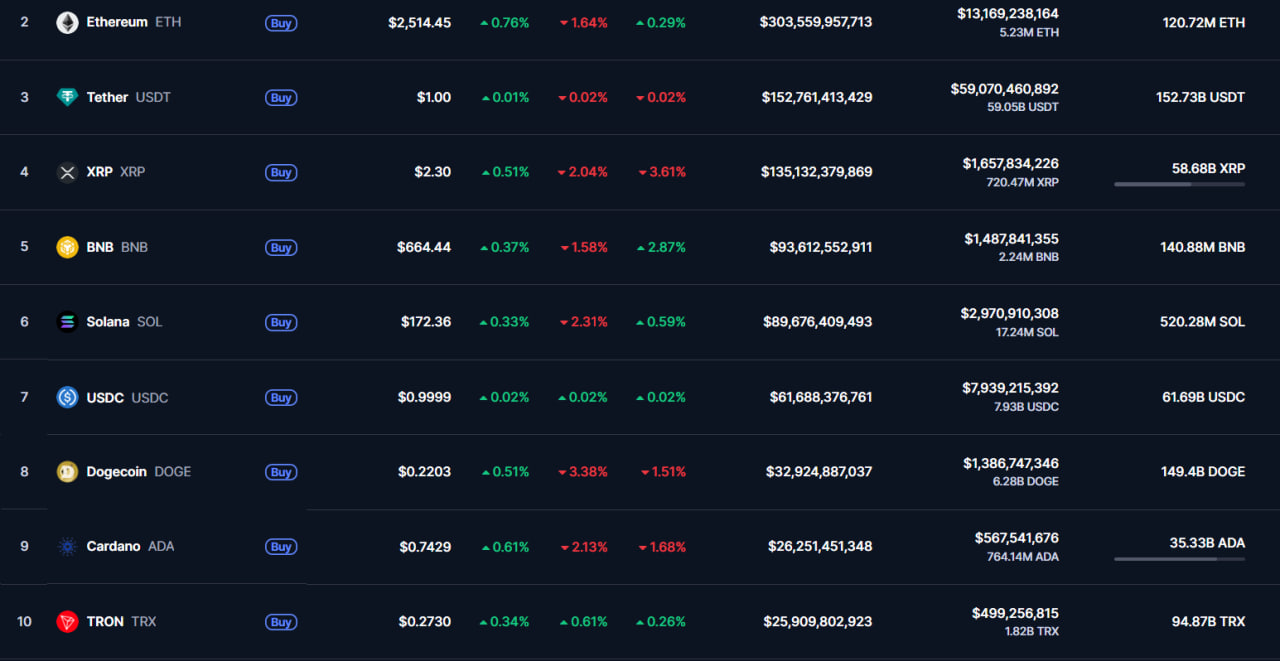
Task: Open the XRP name link
Action: [115, 172]
